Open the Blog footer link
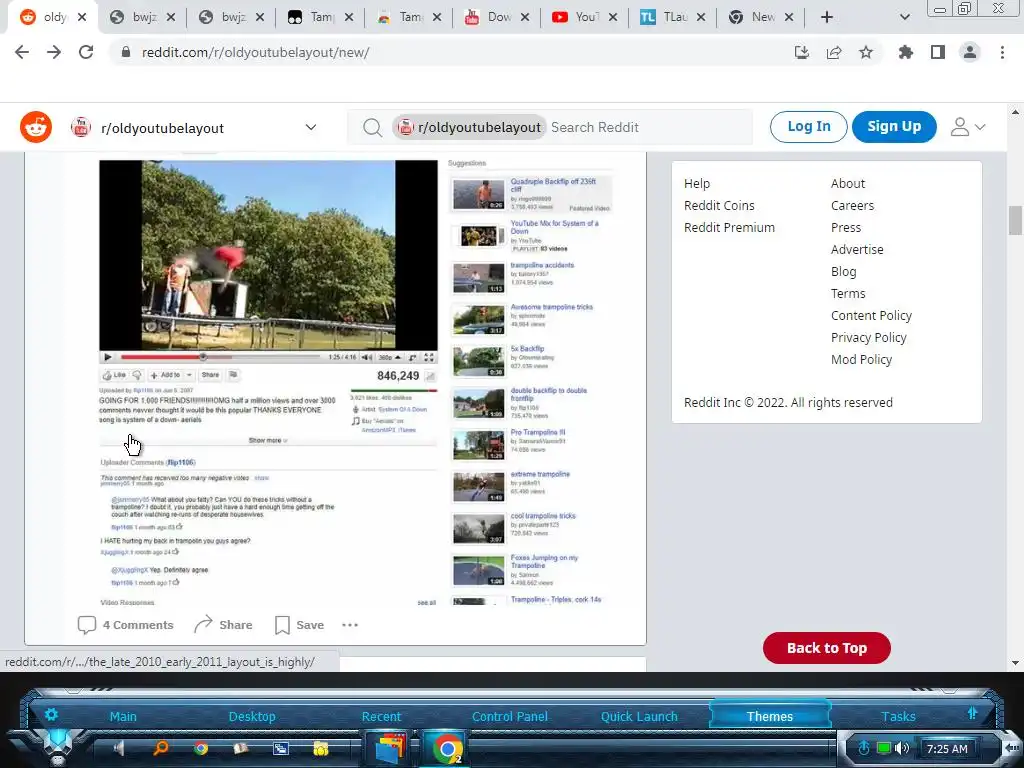Viewport: 1024px width, 768px height. pyautogui.click(x=843, y=272)
